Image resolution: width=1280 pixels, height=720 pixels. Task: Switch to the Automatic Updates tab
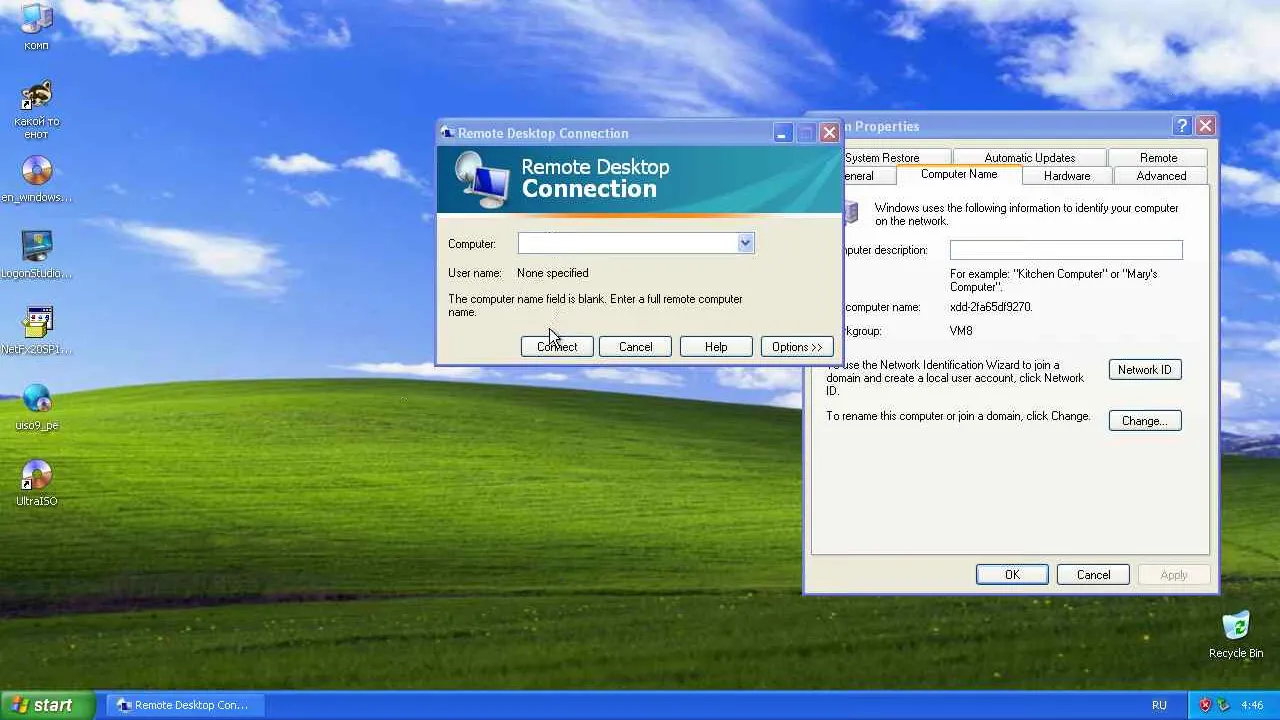coord(1029,158)
